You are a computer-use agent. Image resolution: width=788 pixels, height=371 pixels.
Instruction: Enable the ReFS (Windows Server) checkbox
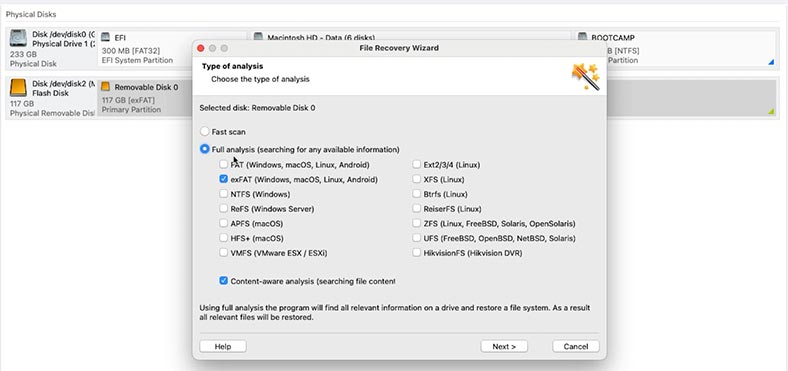[224, 209]
